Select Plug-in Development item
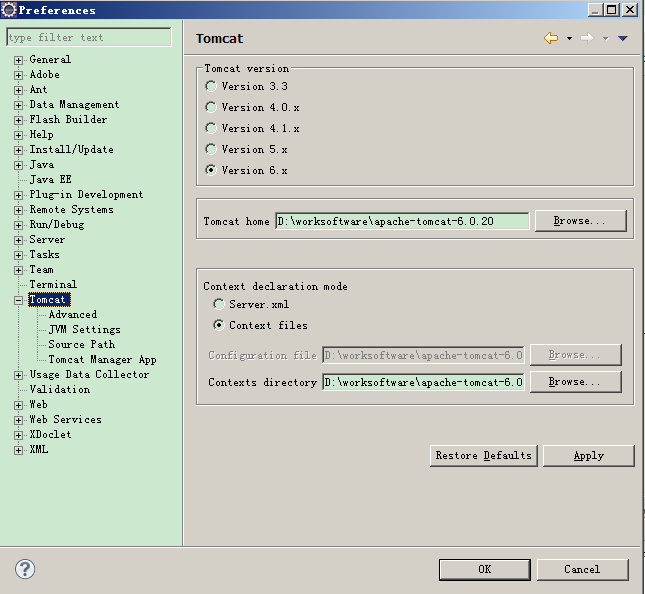Image resolution: width=645 pixels, height=594 pixels. click(x=86, y=195)
